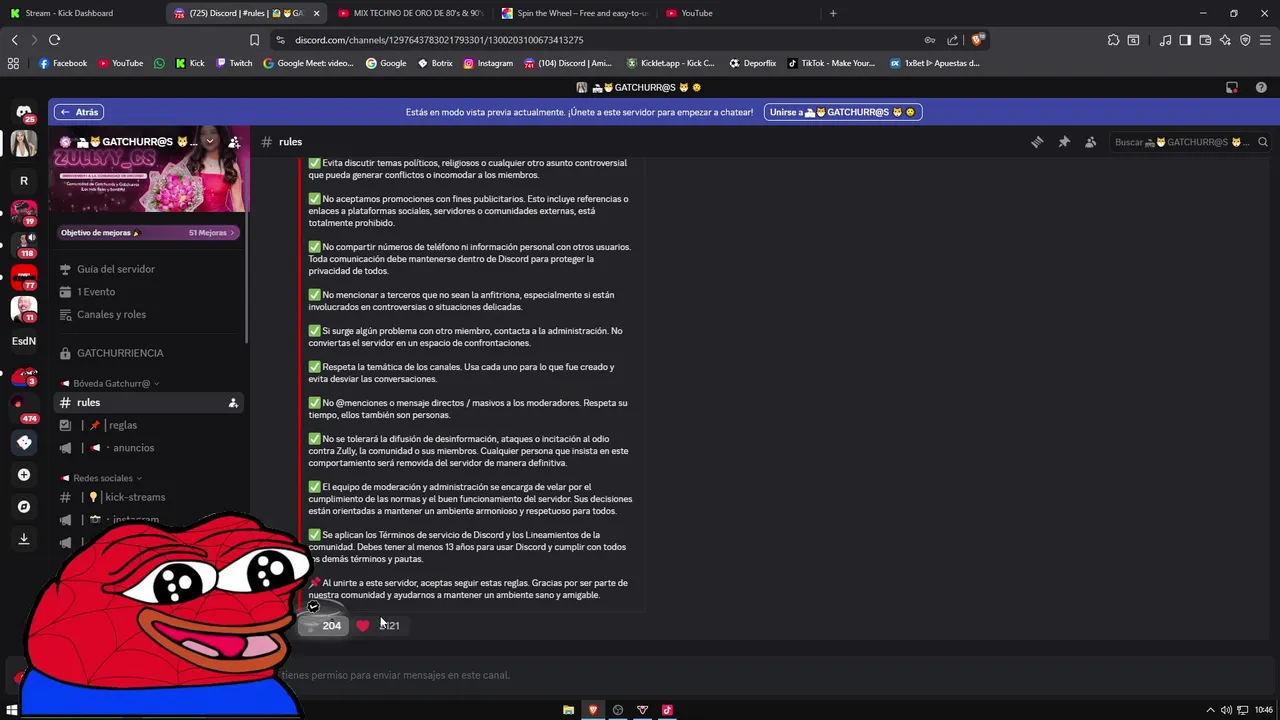Click the download apps icon in server list

tap(24, 539)
